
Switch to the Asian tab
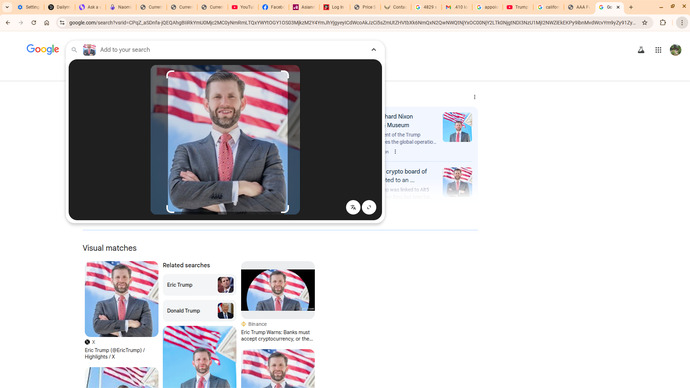pos(304,7)
